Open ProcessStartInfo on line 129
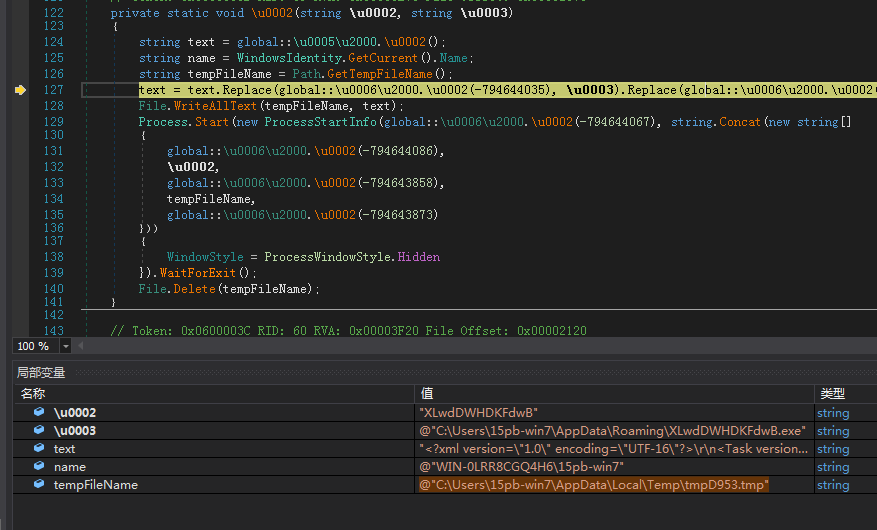 [320, 121]
